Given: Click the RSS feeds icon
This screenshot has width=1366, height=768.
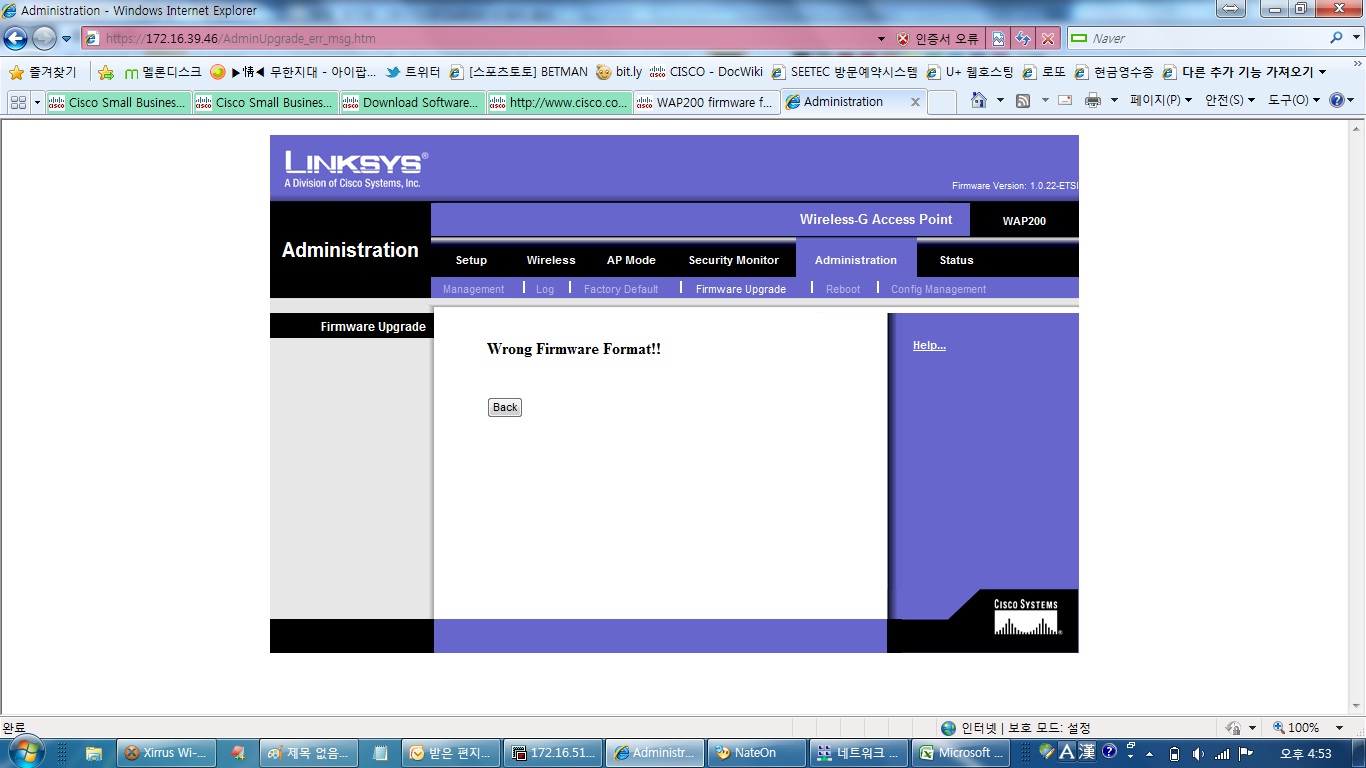Looking at the screenshot, I should pyautogui.click(x=1023, y=101).
